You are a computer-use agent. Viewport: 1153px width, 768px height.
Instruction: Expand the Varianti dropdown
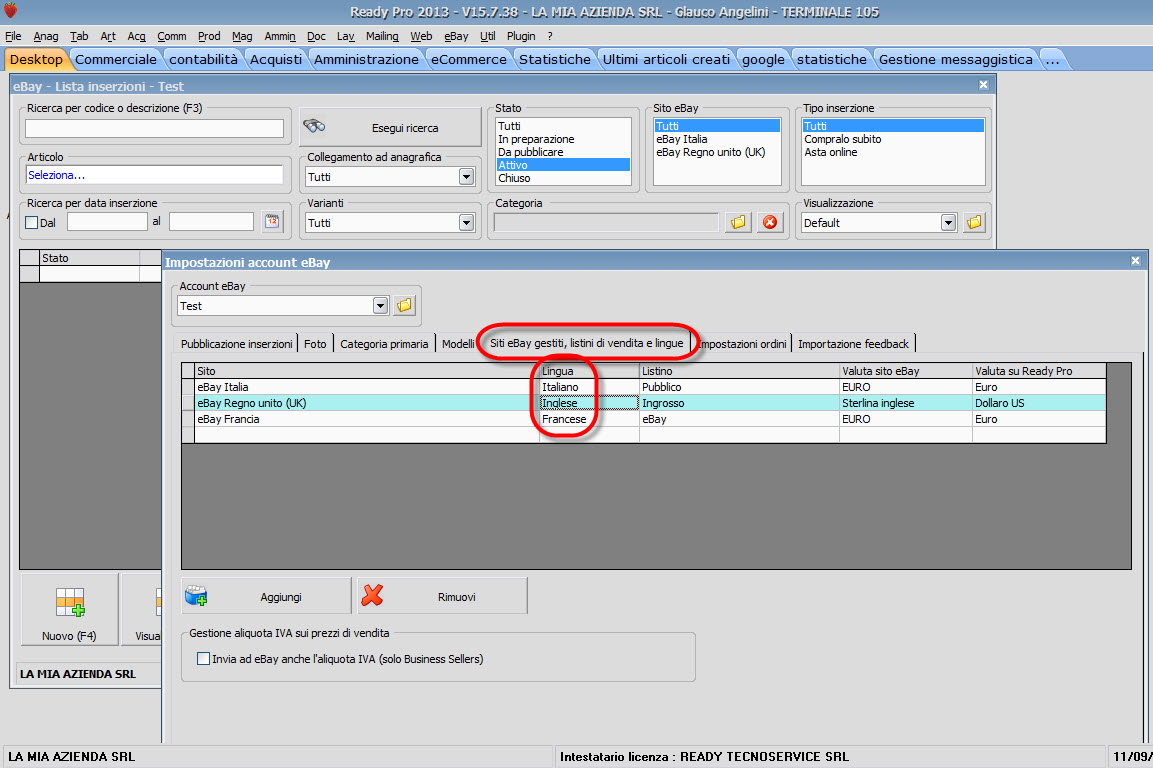tap(466, 222)
